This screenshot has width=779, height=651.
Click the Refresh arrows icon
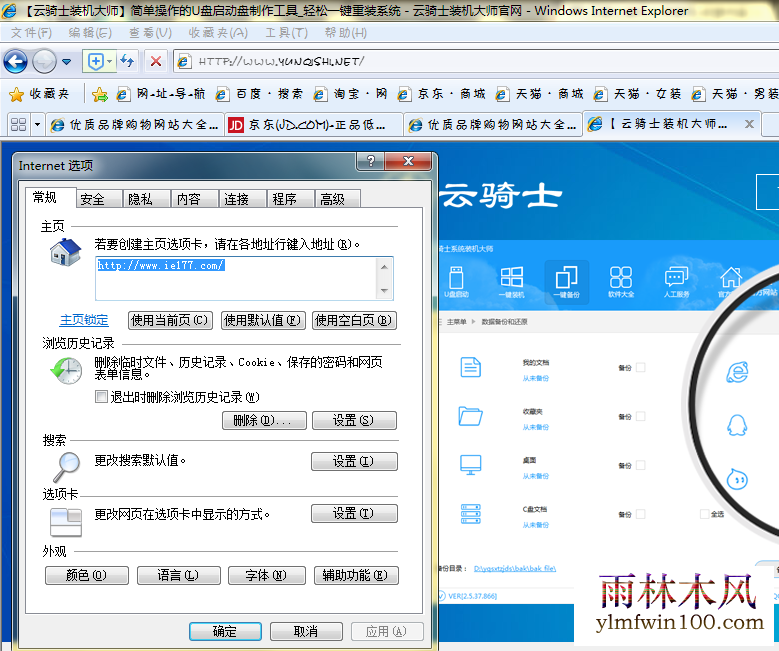pos(127,61)
